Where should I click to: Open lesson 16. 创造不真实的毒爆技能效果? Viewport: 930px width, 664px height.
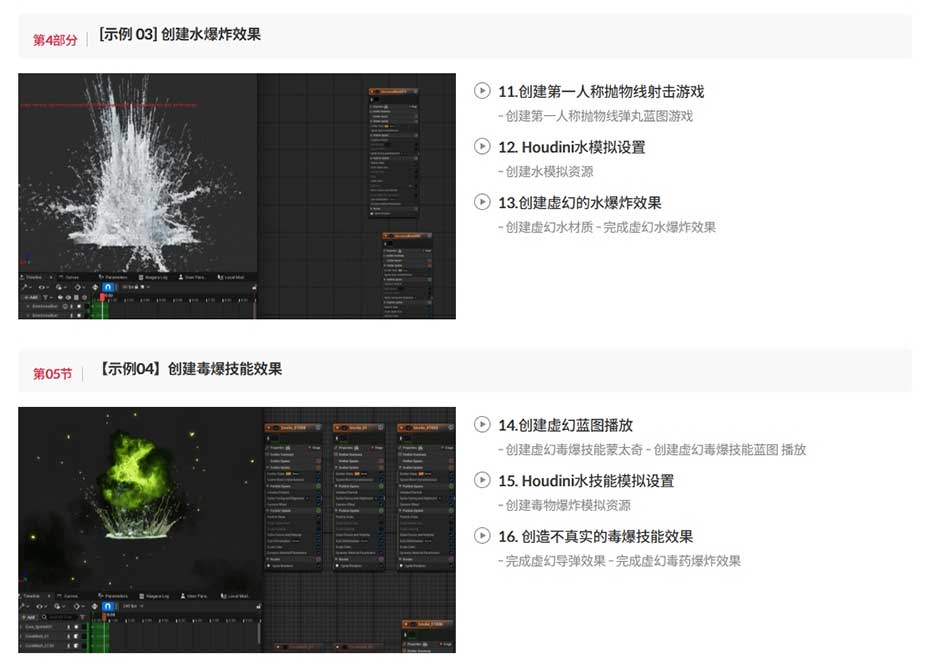(595, 537)
